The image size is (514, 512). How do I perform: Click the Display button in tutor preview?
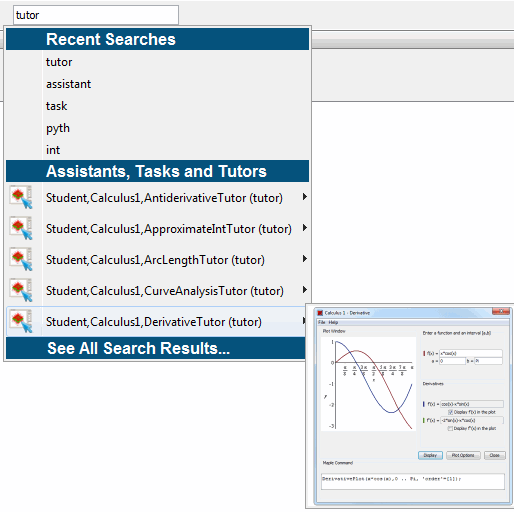coord(430,455)
